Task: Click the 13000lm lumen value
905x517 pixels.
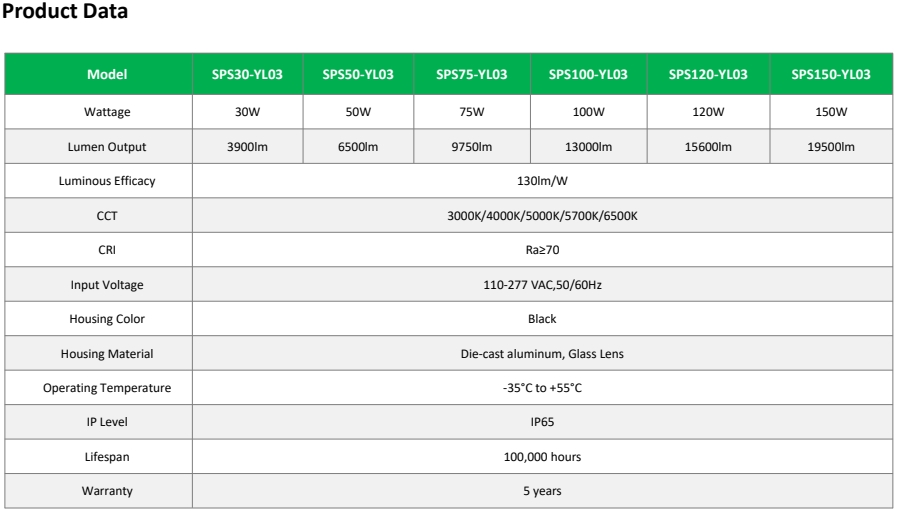Action: point(589,147)
